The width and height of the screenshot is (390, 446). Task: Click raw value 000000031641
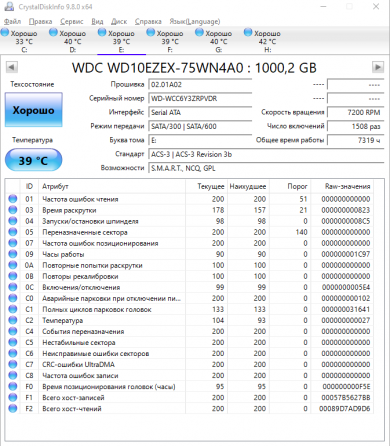[346, 309]
